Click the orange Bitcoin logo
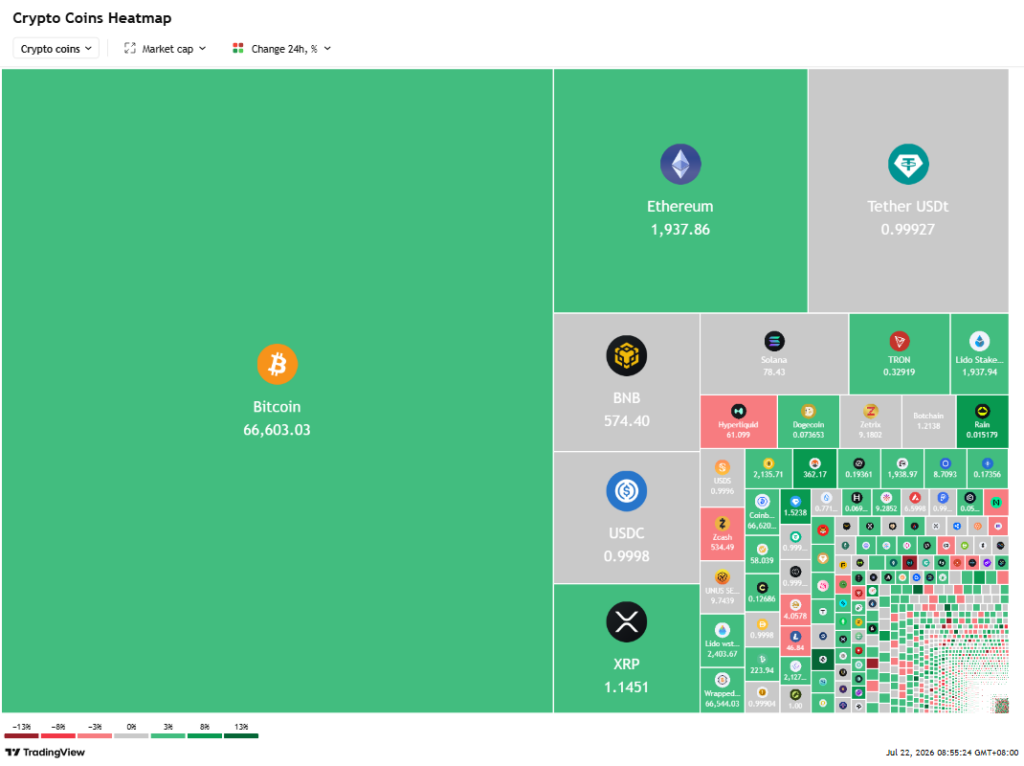 (x=277, y=364)
